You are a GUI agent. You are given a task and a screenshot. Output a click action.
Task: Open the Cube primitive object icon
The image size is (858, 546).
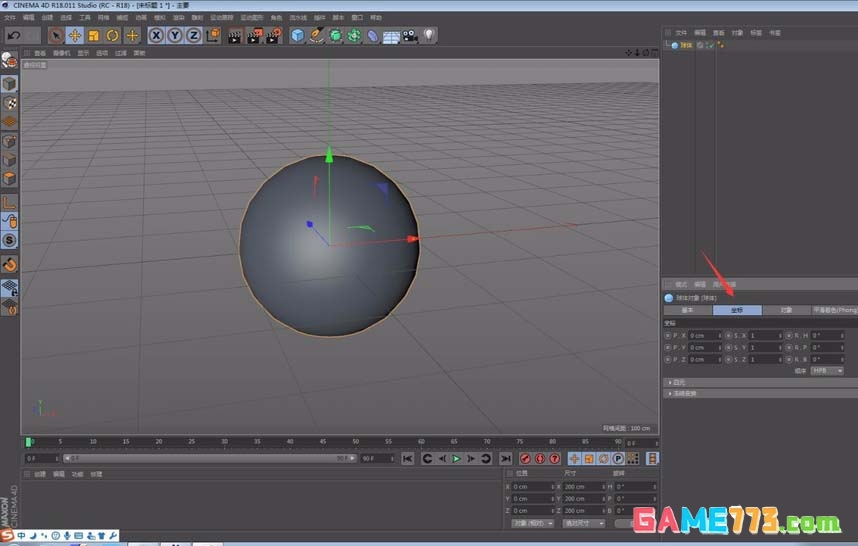pyautogui.click(x=297, y=35)
